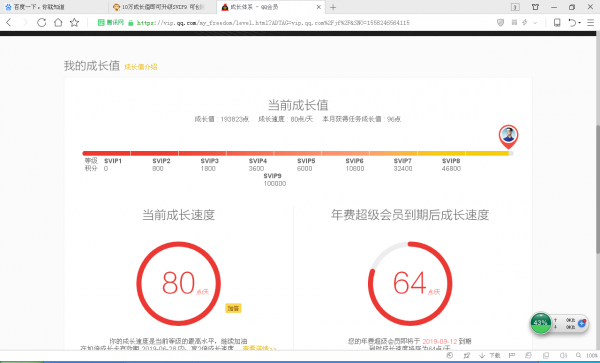The image size is (600, 363).
Task: Click the browser forward arrow
Action: click(x=25, y=23)
